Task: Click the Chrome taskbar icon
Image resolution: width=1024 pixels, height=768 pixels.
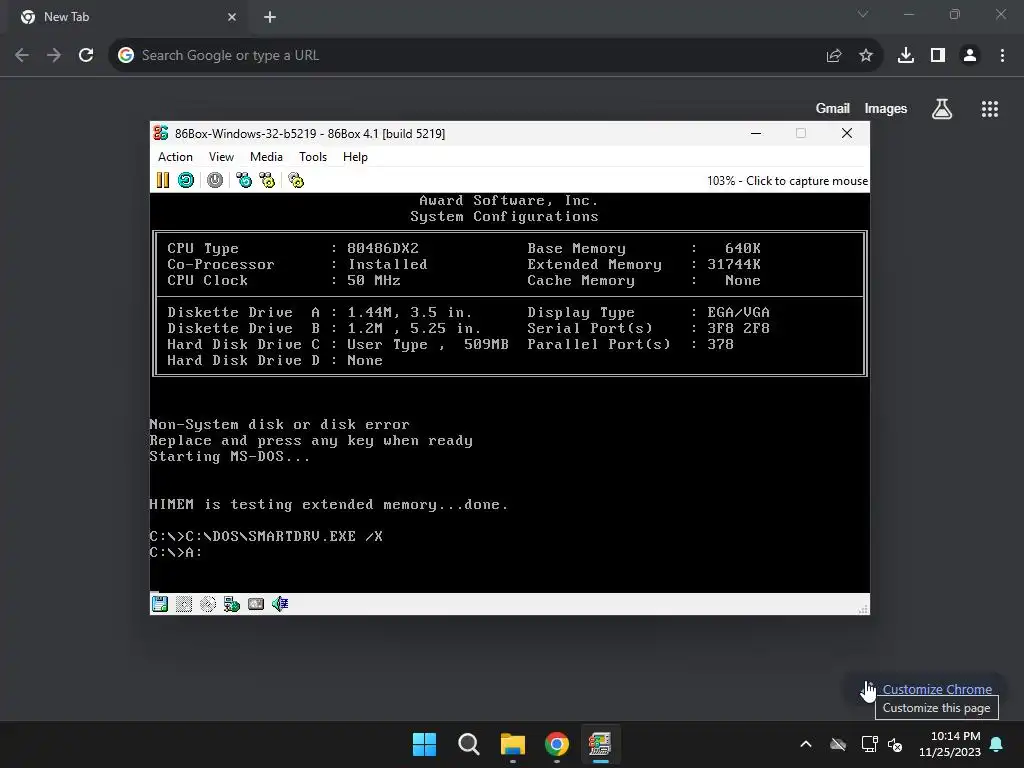Action: coord(557,744)
